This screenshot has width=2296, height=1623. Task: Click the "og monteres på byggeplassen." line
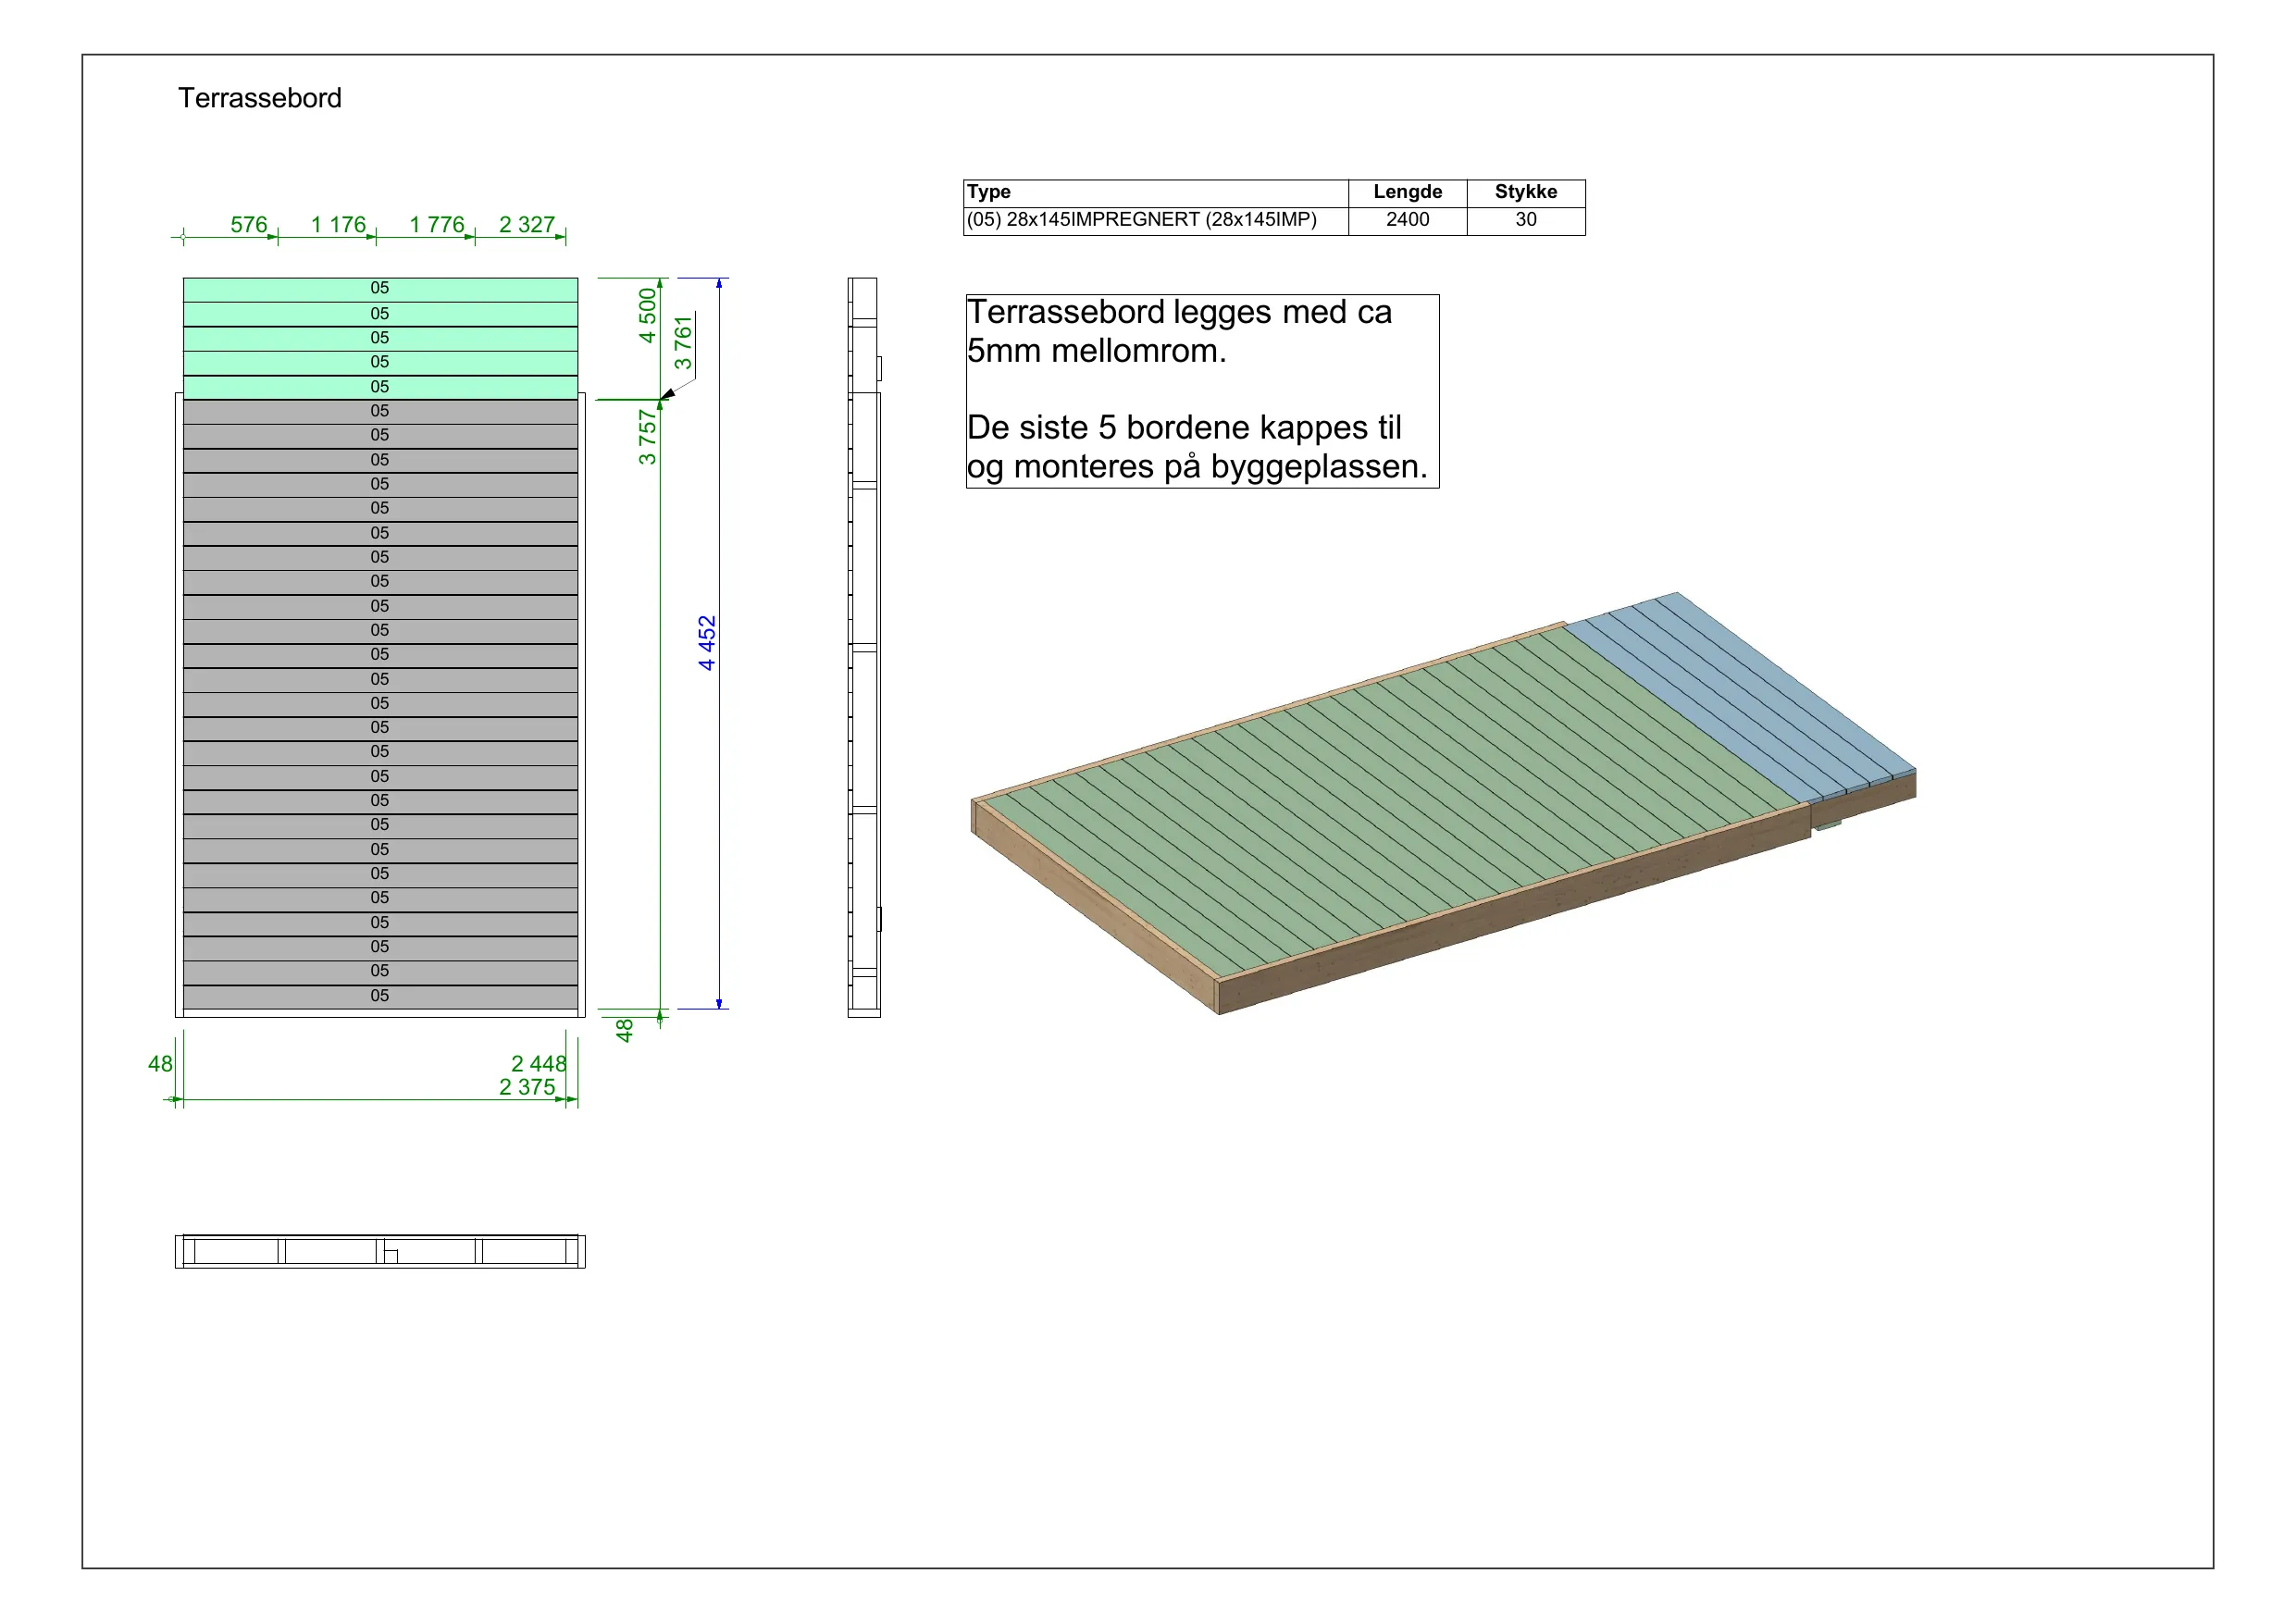1197,467
